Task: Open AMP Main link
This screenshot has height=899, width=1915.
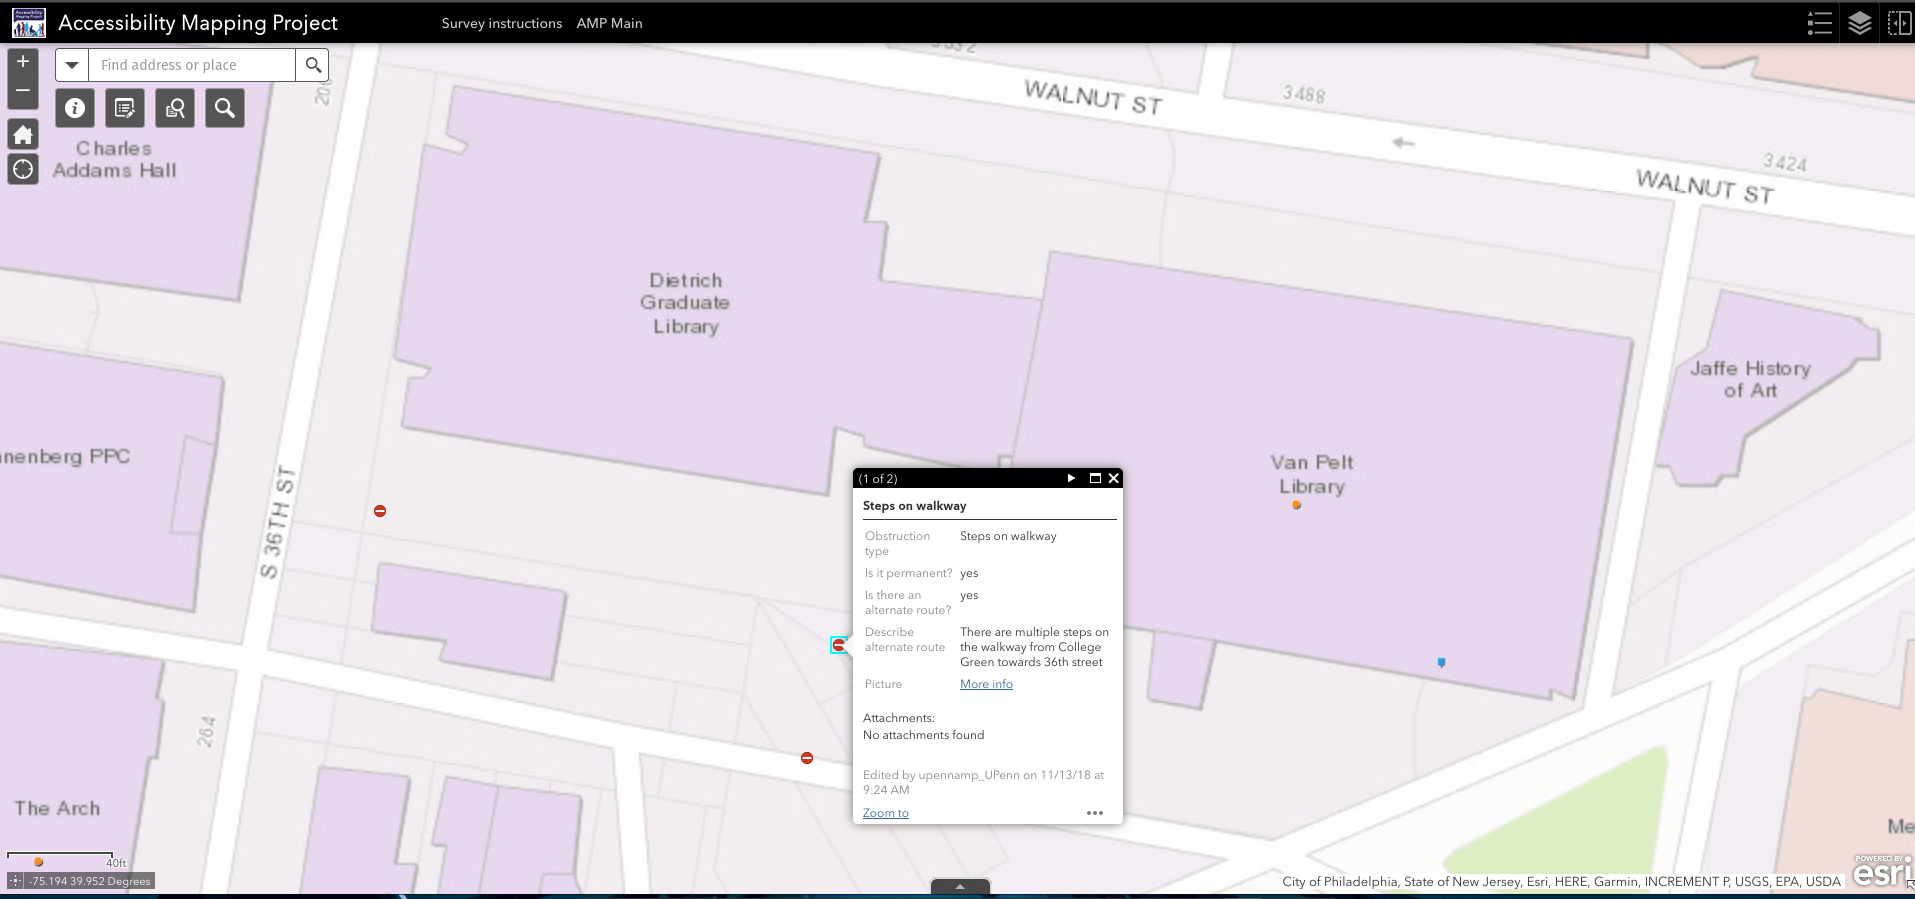Action: coord(609,23)
